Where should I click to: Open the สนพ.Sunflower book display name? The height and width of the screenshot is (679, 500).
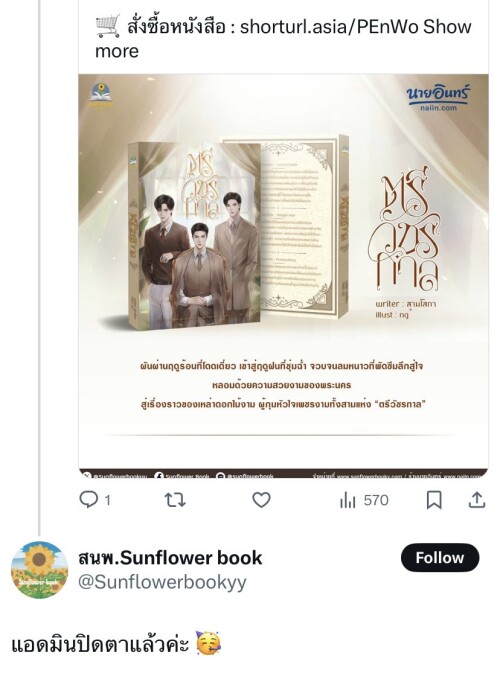pyautogui.click(x=170, y=558)
